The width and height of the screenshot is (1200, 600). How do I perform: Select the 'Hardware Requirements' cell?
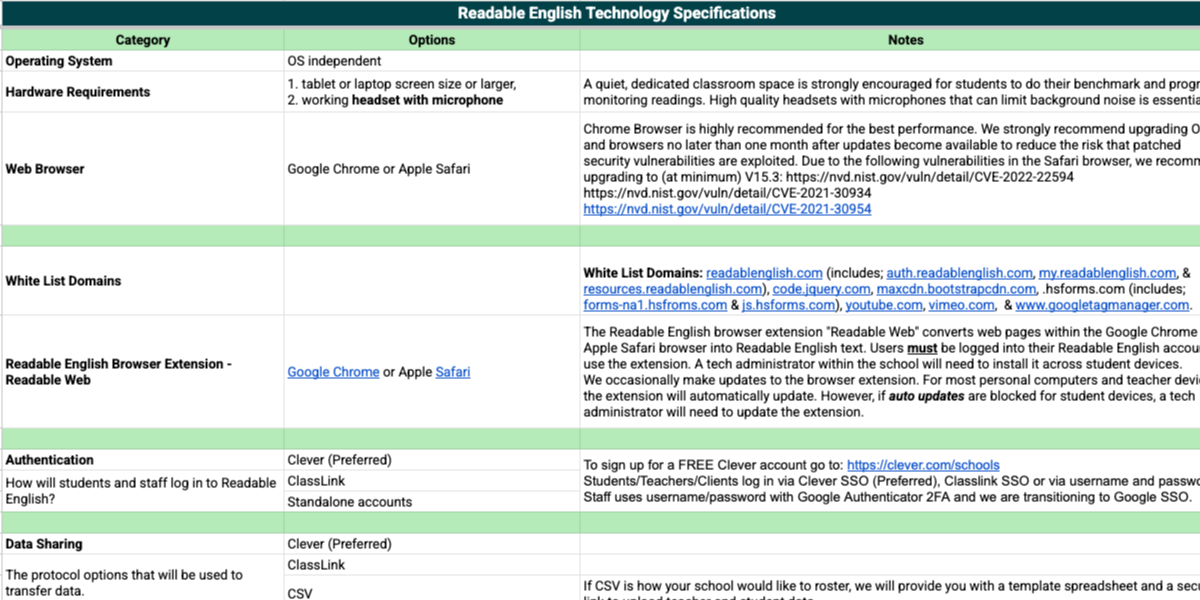142,92
